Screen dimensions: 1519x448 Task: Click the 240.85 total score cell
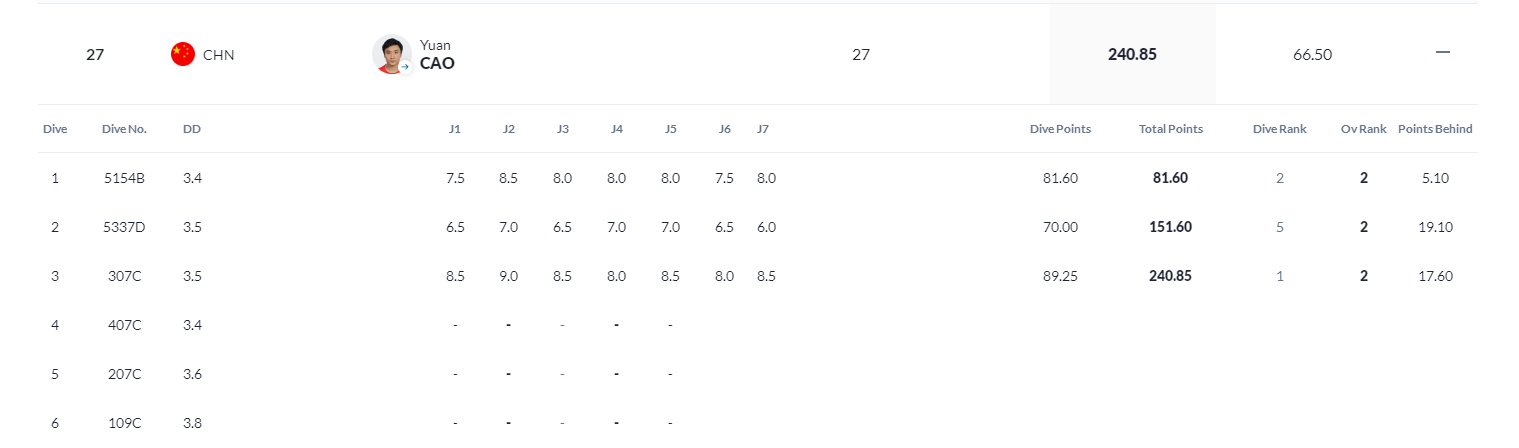click(1132, 54)
